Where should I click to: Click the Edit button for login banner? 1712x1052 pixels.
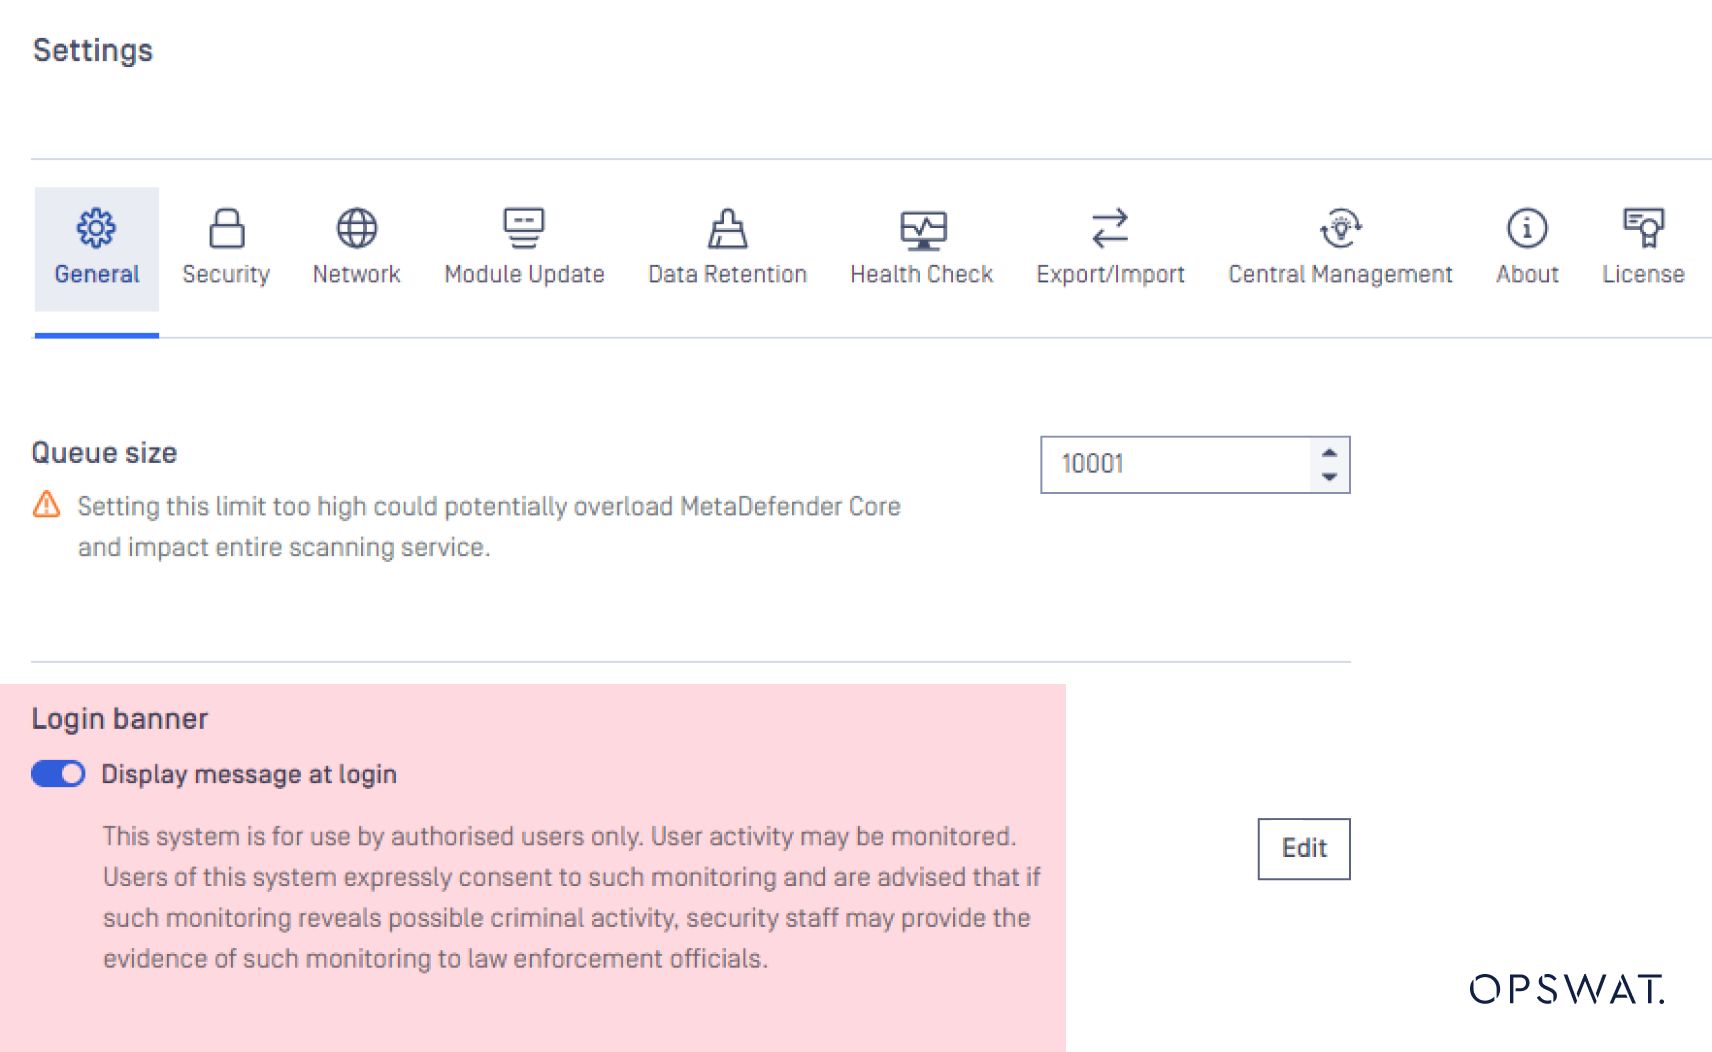point(1303,848)
